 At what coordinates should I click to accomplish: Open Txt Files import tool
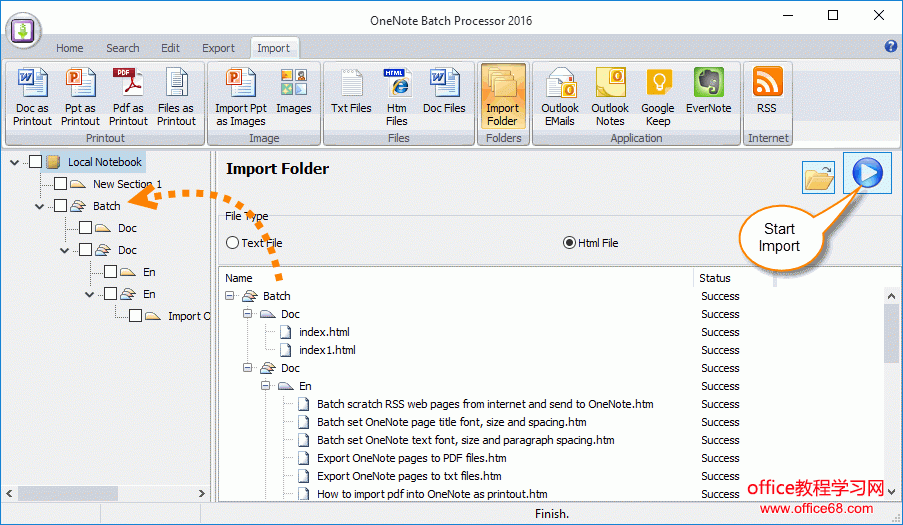tap(351, 92)
